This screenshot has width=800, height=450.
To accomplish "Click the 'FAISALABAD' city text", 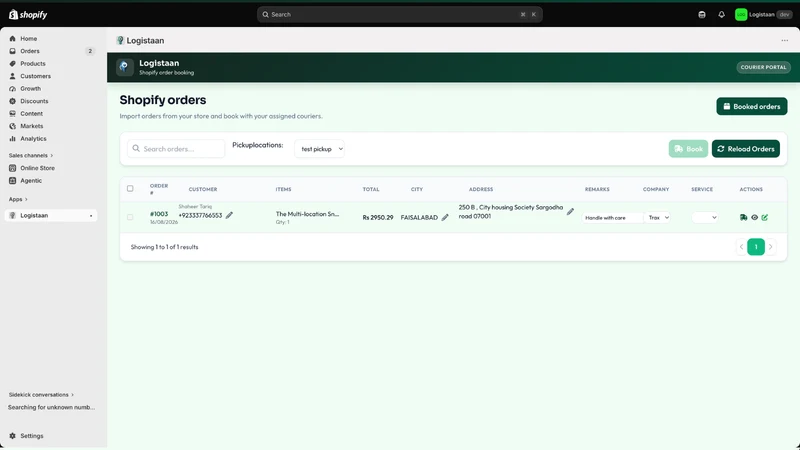I will (x=419, y=217).
